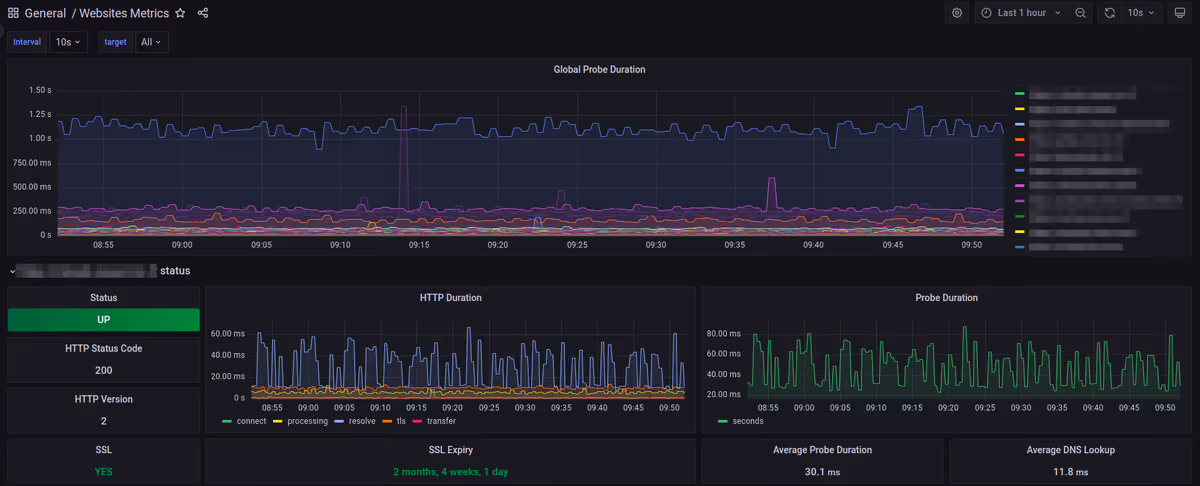Click the seconds legend color swatch
The height and width of the screenshot is (486, 1200).
(x=723, y=421)
